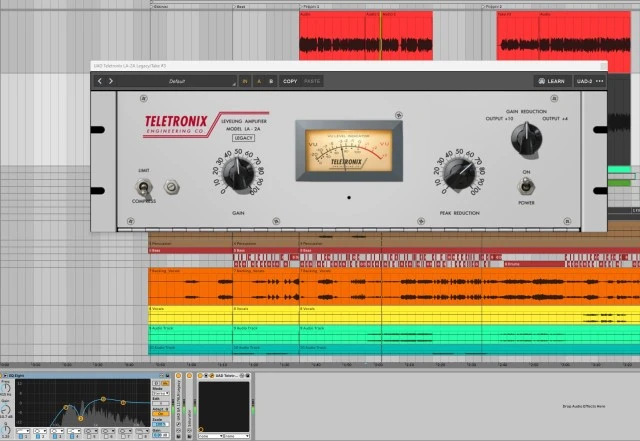This screenshot has width=640, height=441.
Task: Click EQ Eight filter node 2
Action: [x=80, y=419]
